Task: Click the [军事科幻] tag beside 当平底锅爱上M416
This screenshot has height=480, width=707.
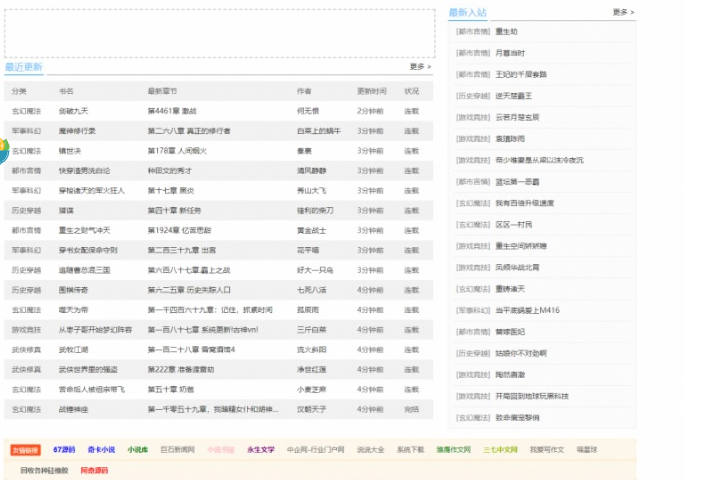Action: tap(473, 310)
